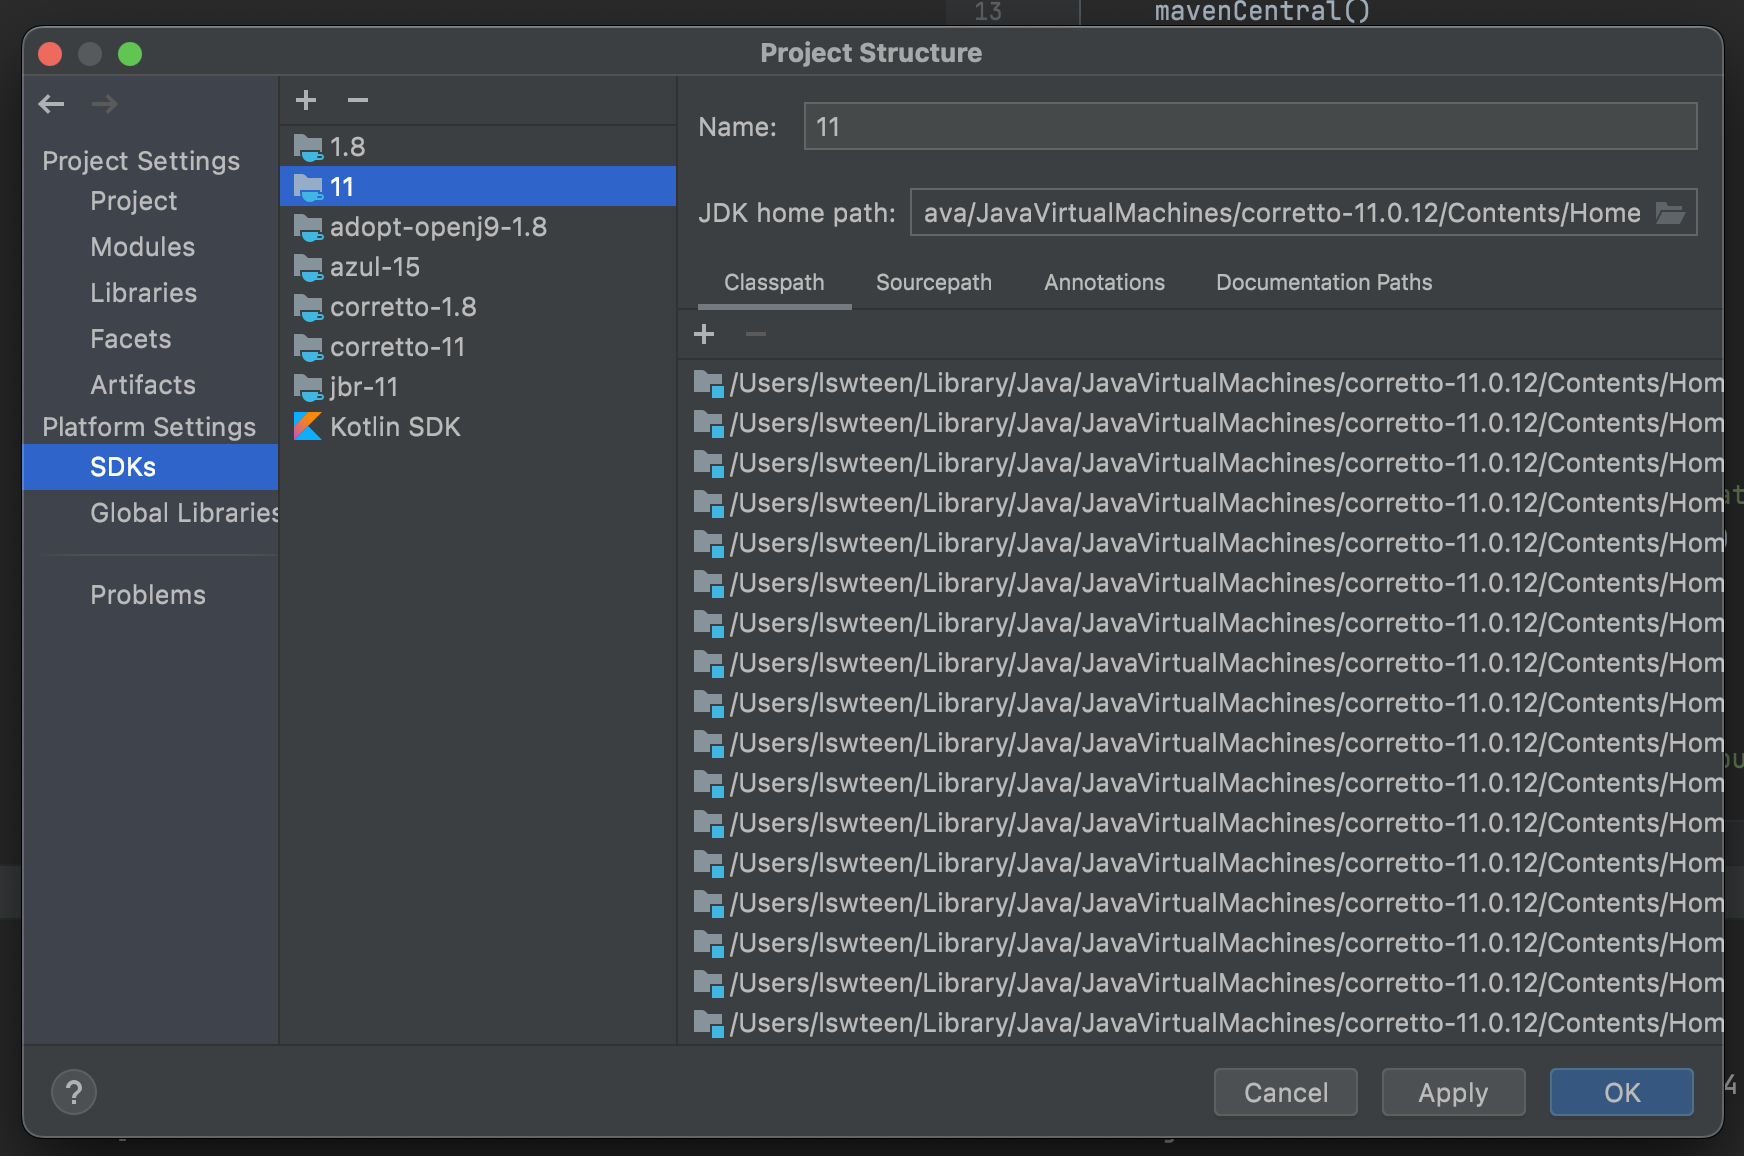The height and width of the screenshot is (1156, 1744).
Task: Click corretto-11 JDK folder icon
Action: [x=309, y=348]
